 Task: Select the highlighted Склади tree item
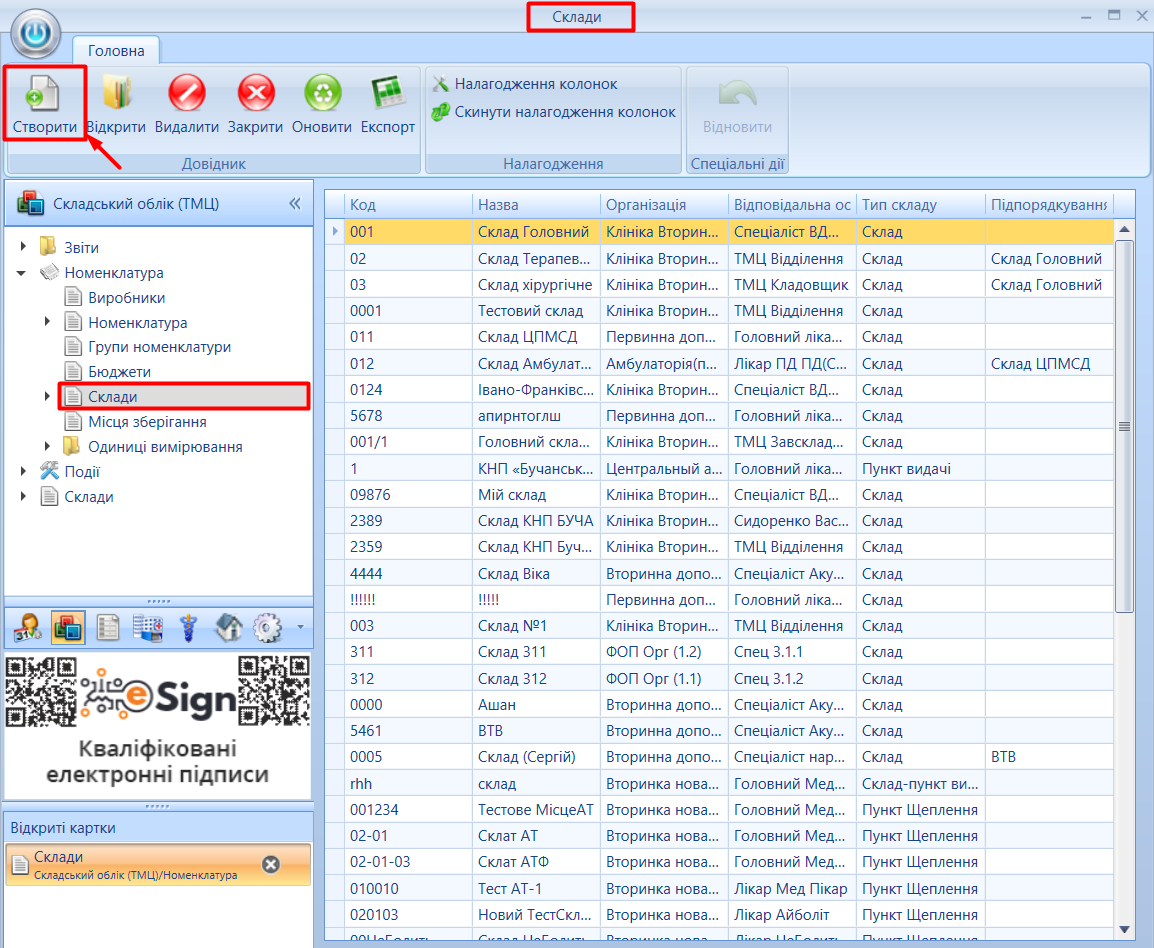[x=184, y=397]
